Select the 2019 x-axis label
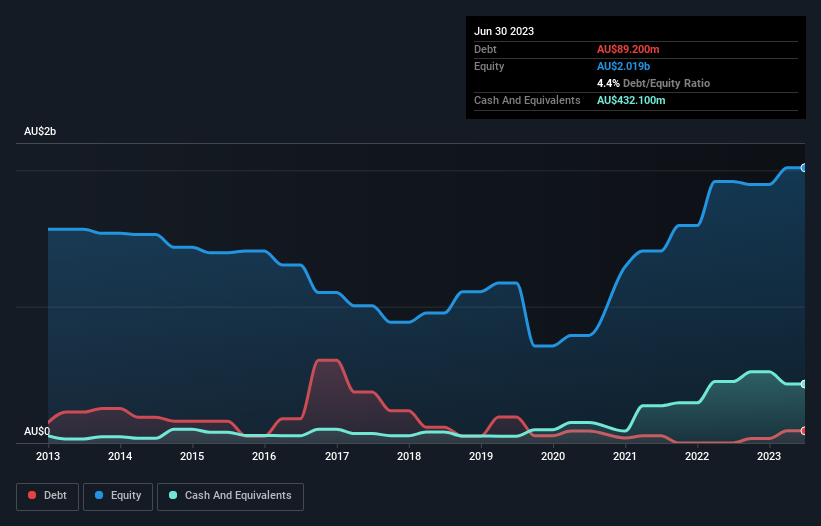821x526 pixels. pos(481,456)
